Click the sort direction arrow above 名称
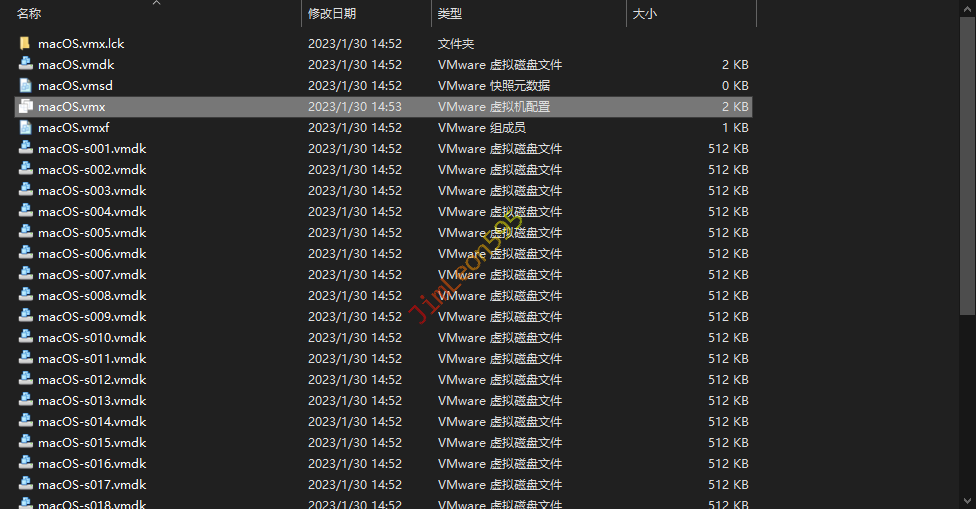This screenshot has height=509, width=976. (x=157, y=3)
